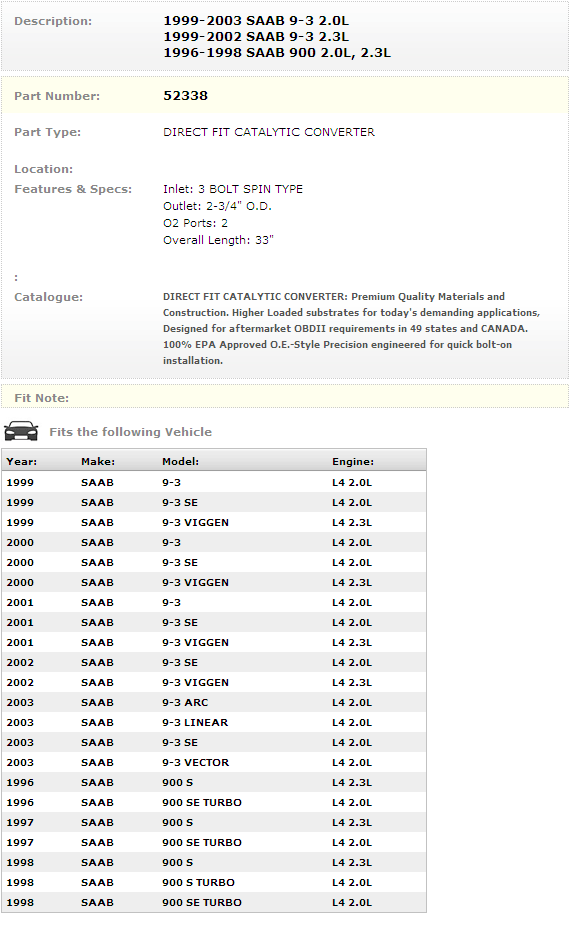Click the Model column header

click(x=181, y=461)
